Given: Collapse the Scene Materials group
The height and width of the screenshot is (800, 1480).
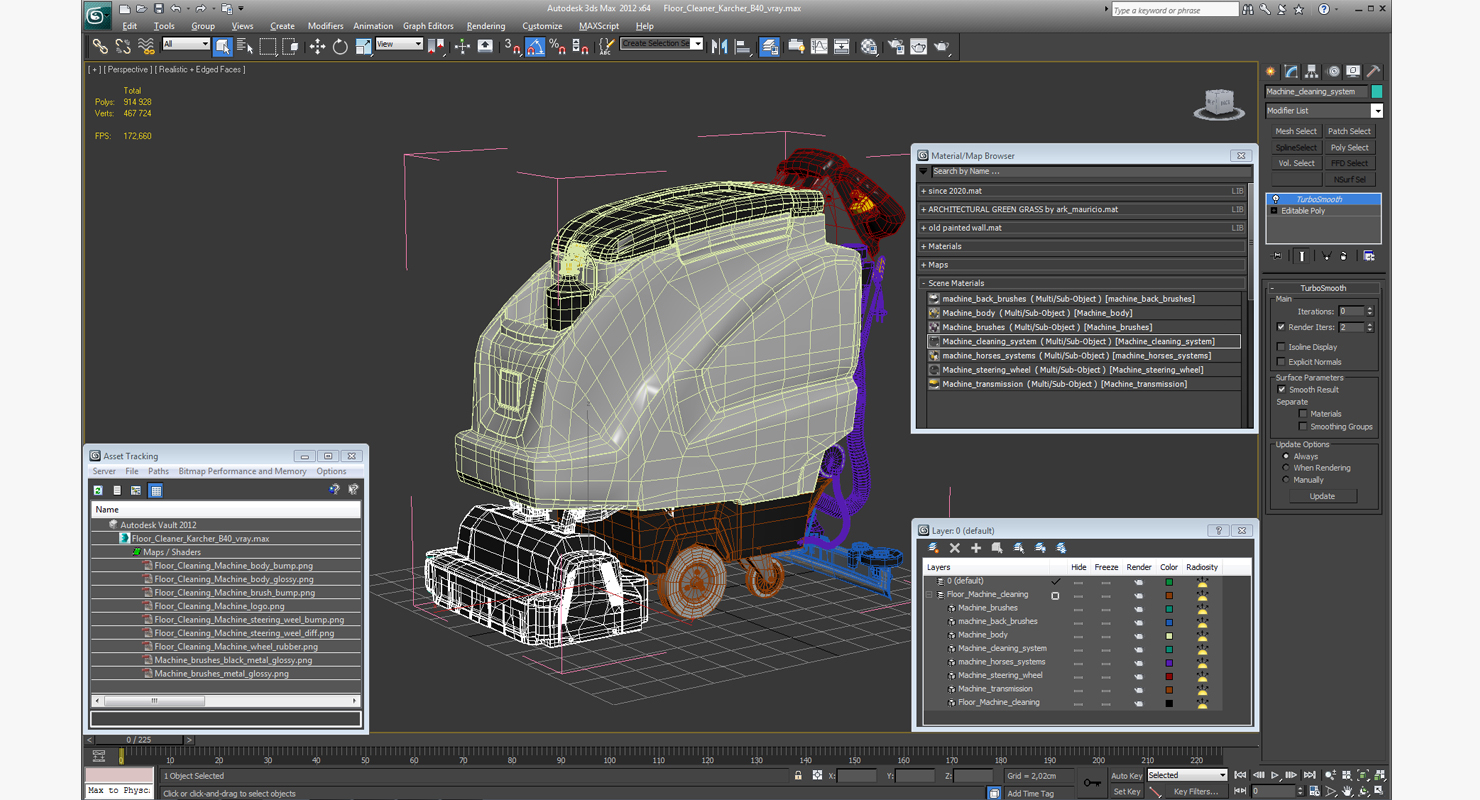Looking at the screenshot, I should [1082, 283].
